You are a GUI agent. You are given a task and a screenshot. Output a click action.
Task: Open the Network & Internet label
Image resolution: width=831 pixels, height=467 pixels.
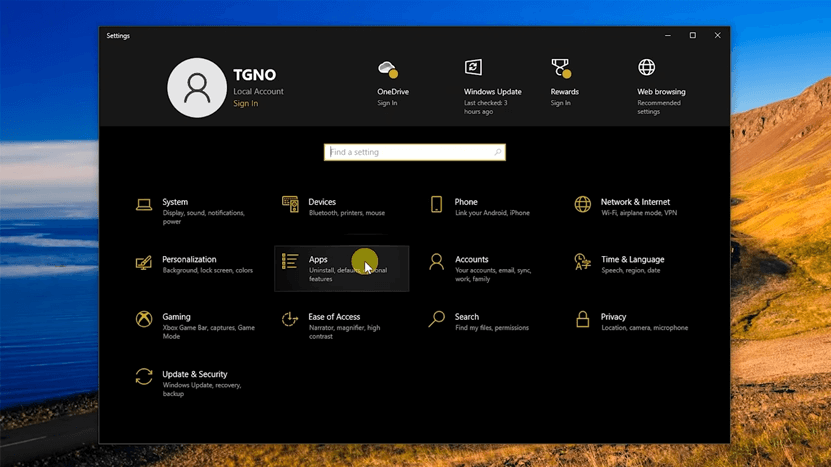[635, 202]
